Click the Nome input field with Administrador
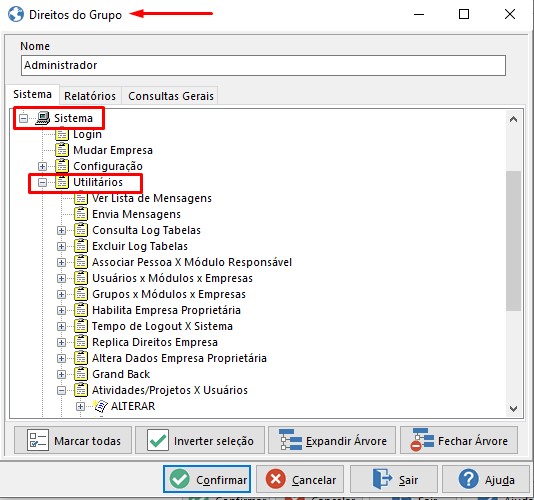 [263, 65]
